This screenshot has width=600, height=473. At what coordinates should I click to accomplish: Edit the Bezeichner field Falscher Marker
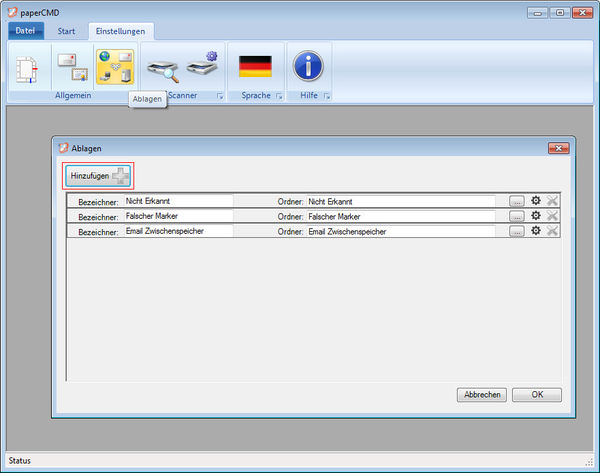178,216
